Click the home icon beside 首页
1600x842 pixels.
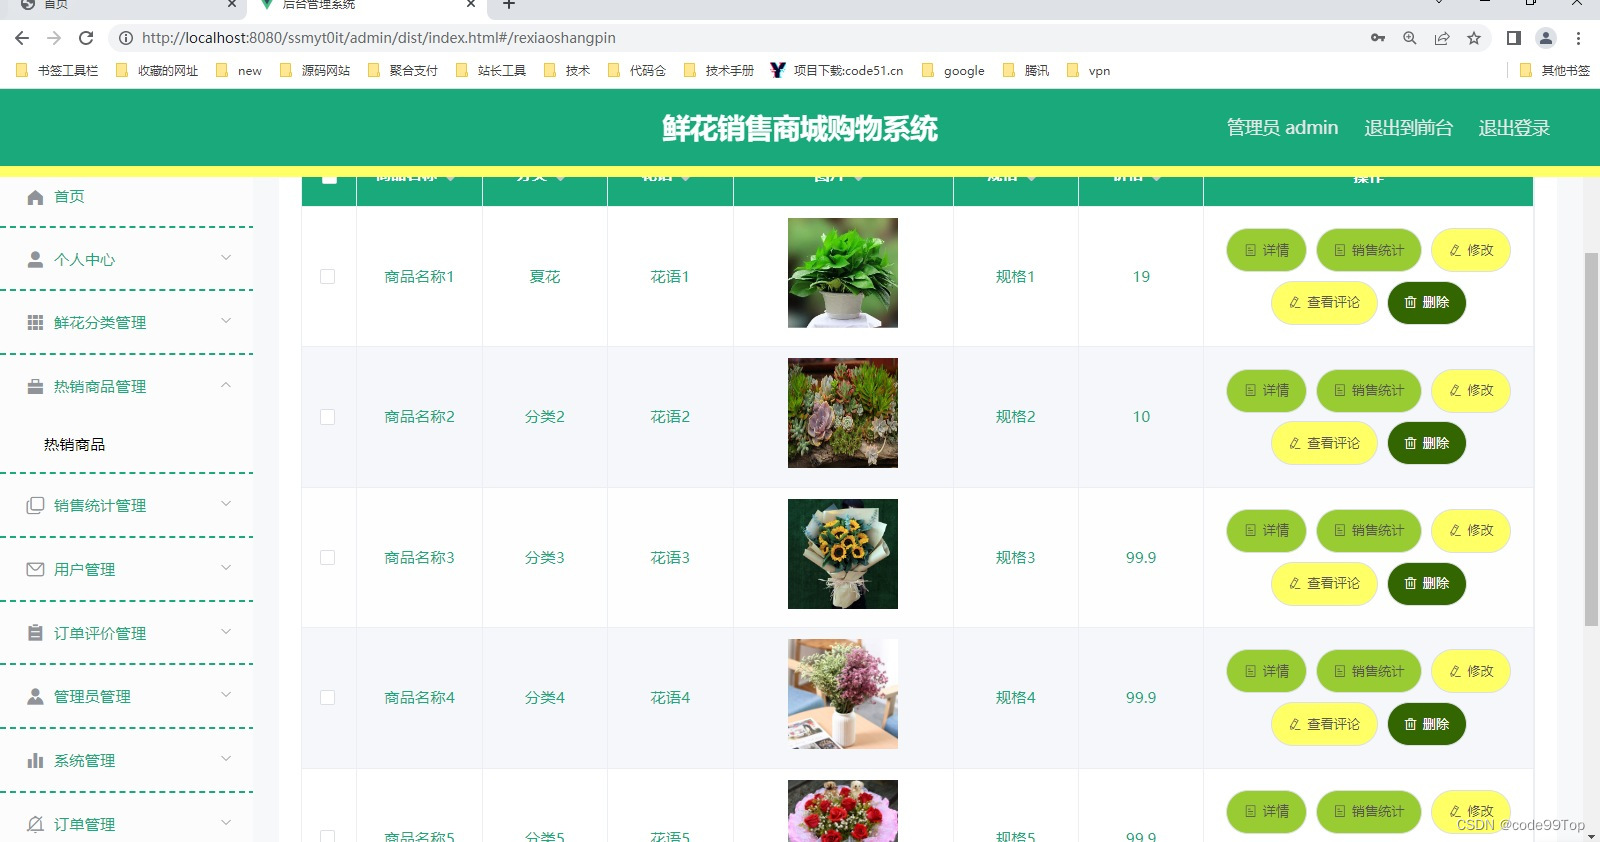[35, 197]
